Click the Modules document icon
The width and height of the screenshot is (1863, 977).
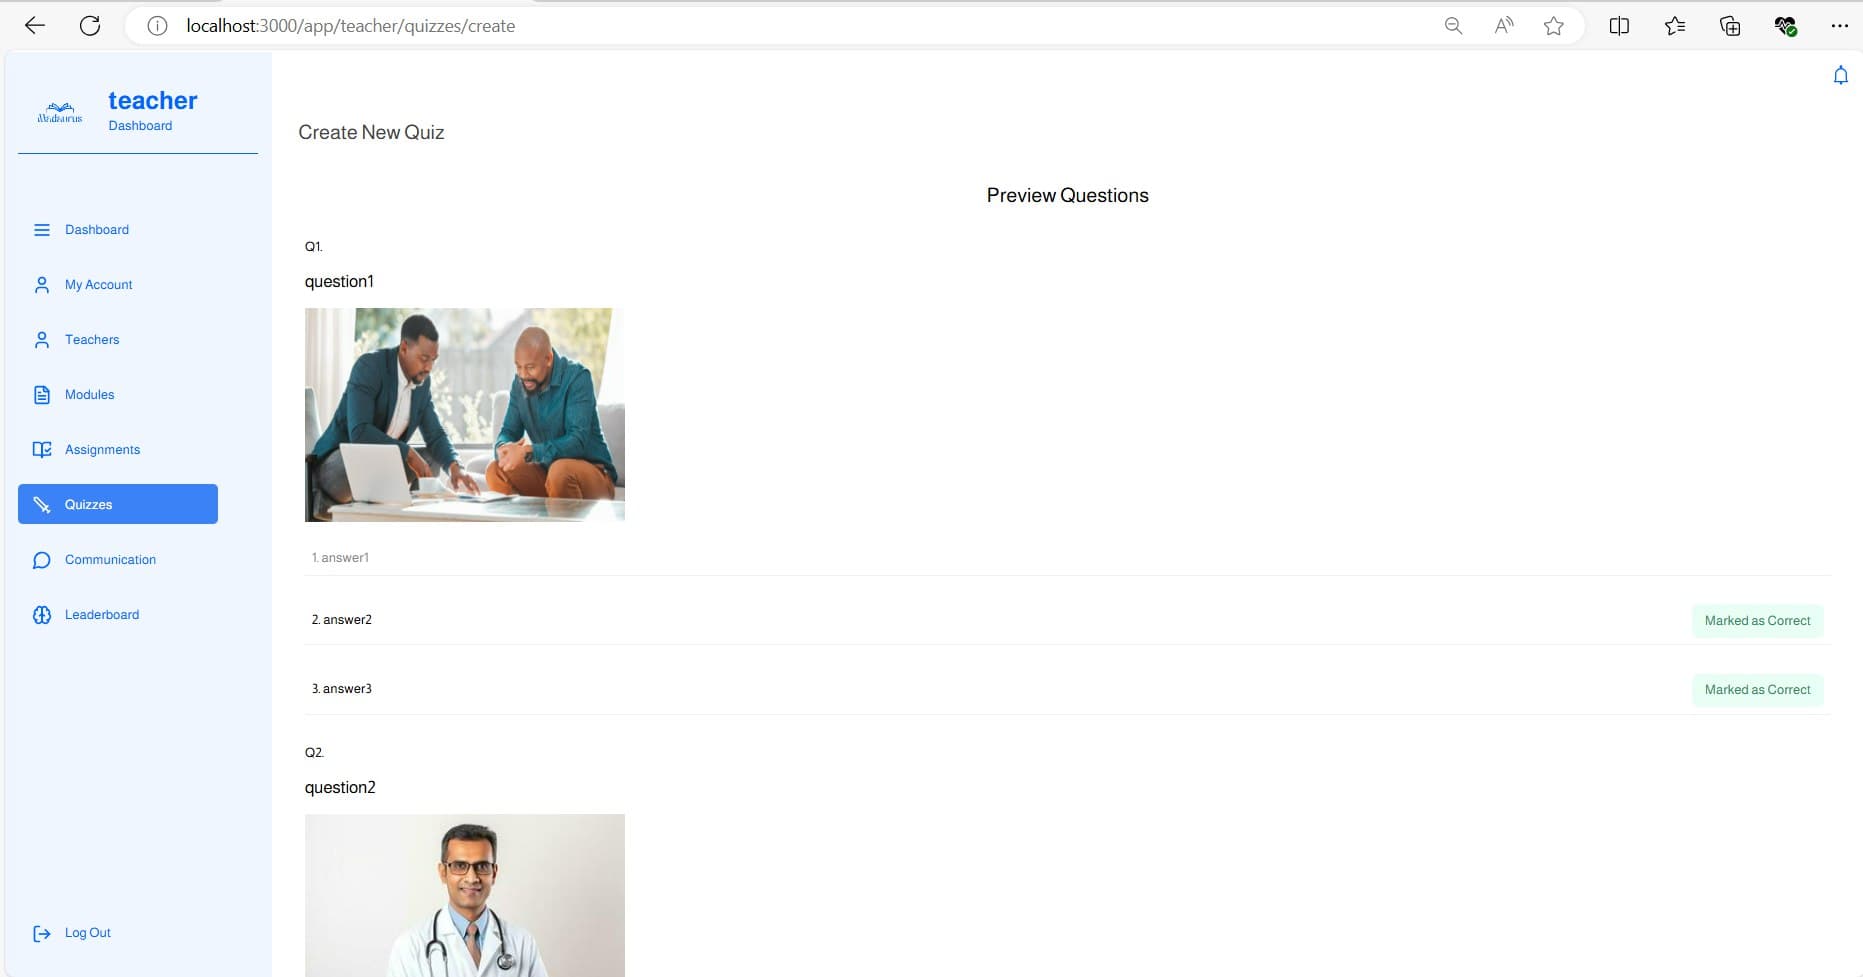[42, 395]
